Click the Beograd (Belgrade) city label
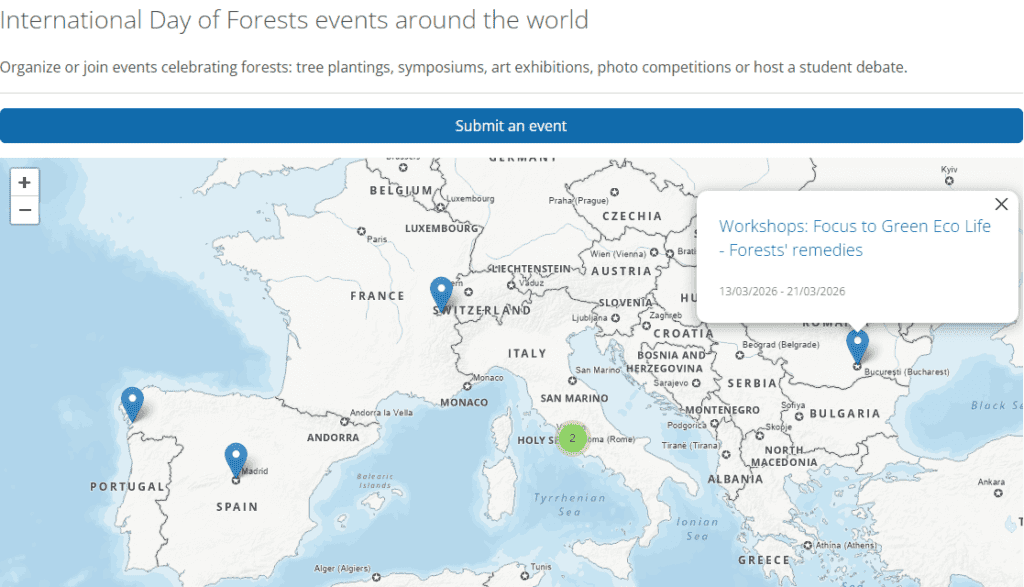This screenshot has height=587, width=1024. [x=780, y=344]
